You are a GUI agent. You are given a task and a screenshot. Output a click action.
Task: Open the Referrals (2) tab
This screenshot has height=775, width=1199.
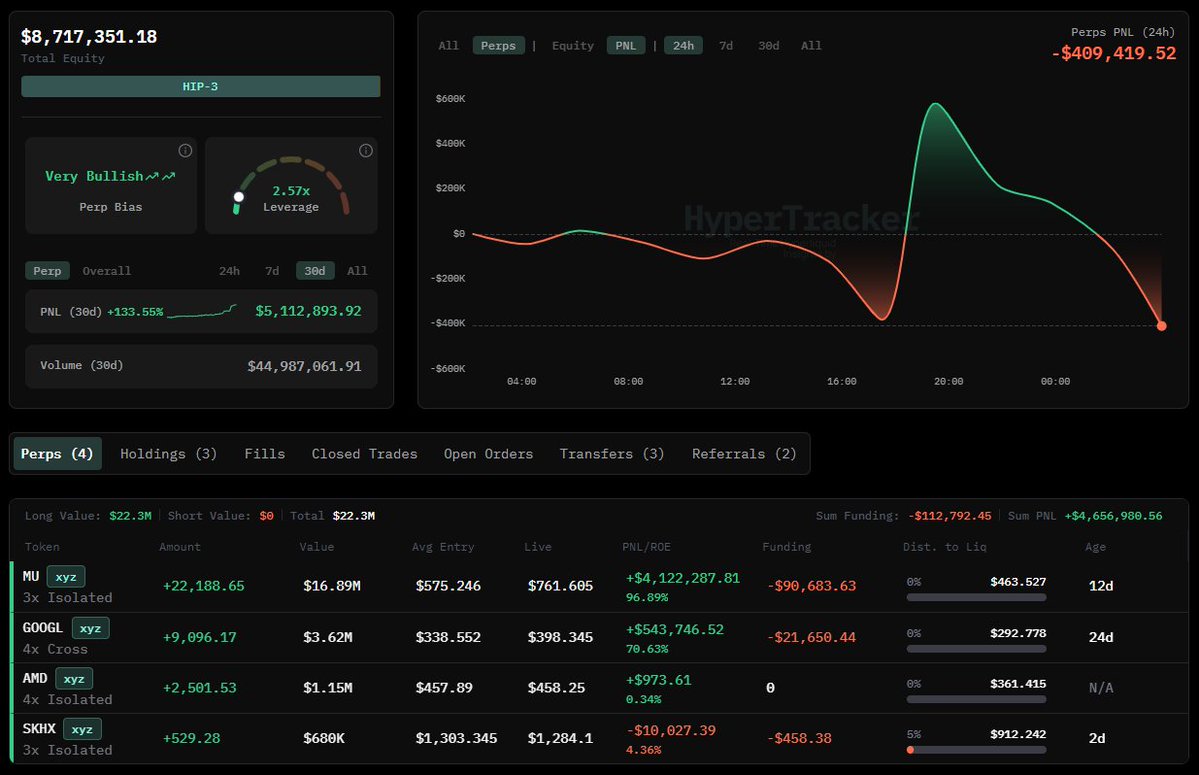pyautogui.click(x=744, y=454)
